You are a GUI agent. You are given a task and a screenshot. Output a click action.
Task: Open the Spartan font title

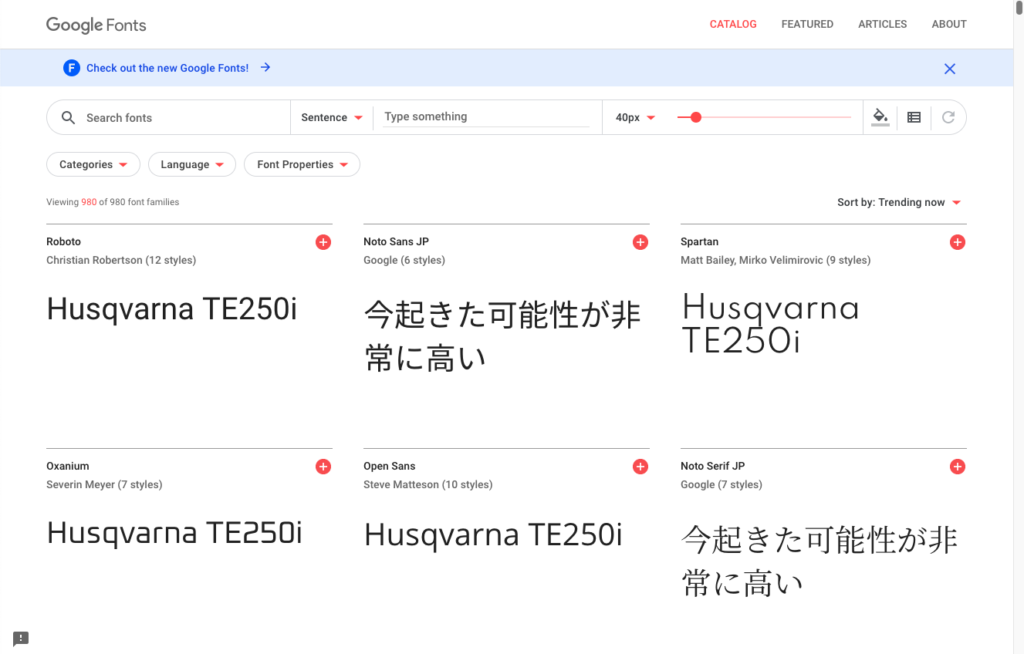coord(699,242)
